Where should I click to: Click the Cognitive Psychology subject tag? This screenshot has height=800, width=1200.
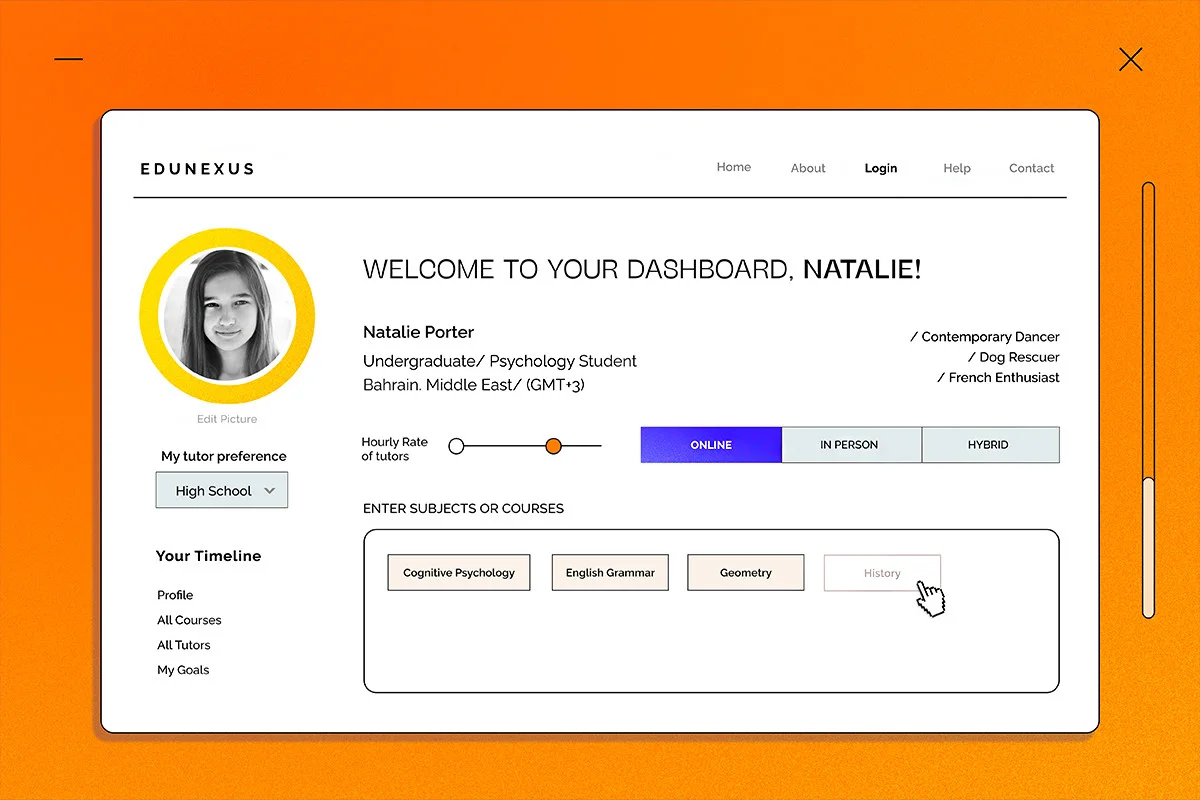click(459, 573)
